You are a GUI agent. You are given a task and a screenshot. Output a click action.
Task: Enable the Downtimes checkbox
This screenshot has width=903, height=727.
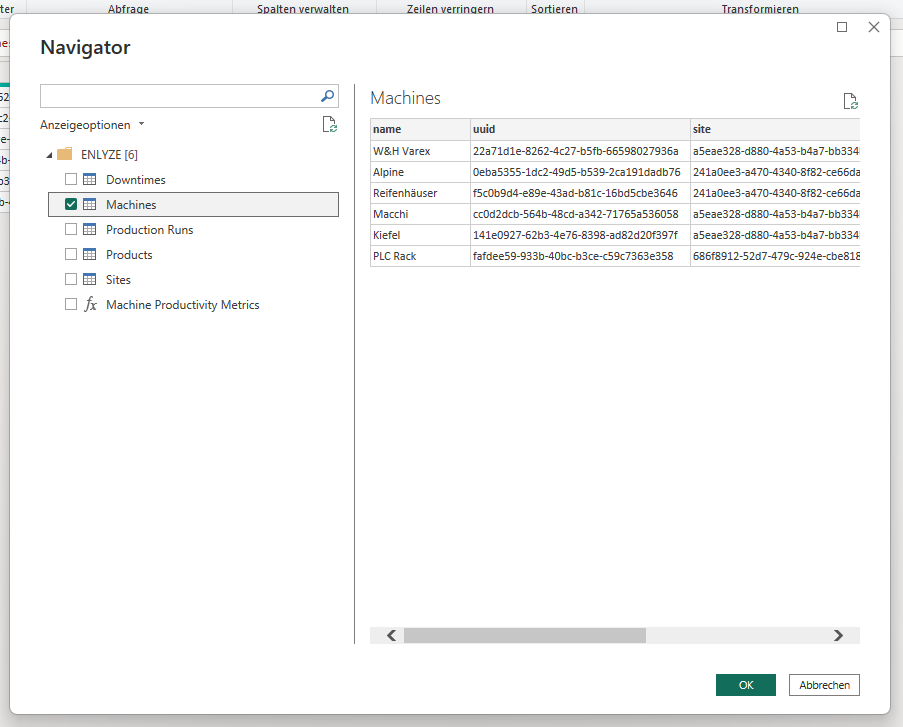pos(71,179)
